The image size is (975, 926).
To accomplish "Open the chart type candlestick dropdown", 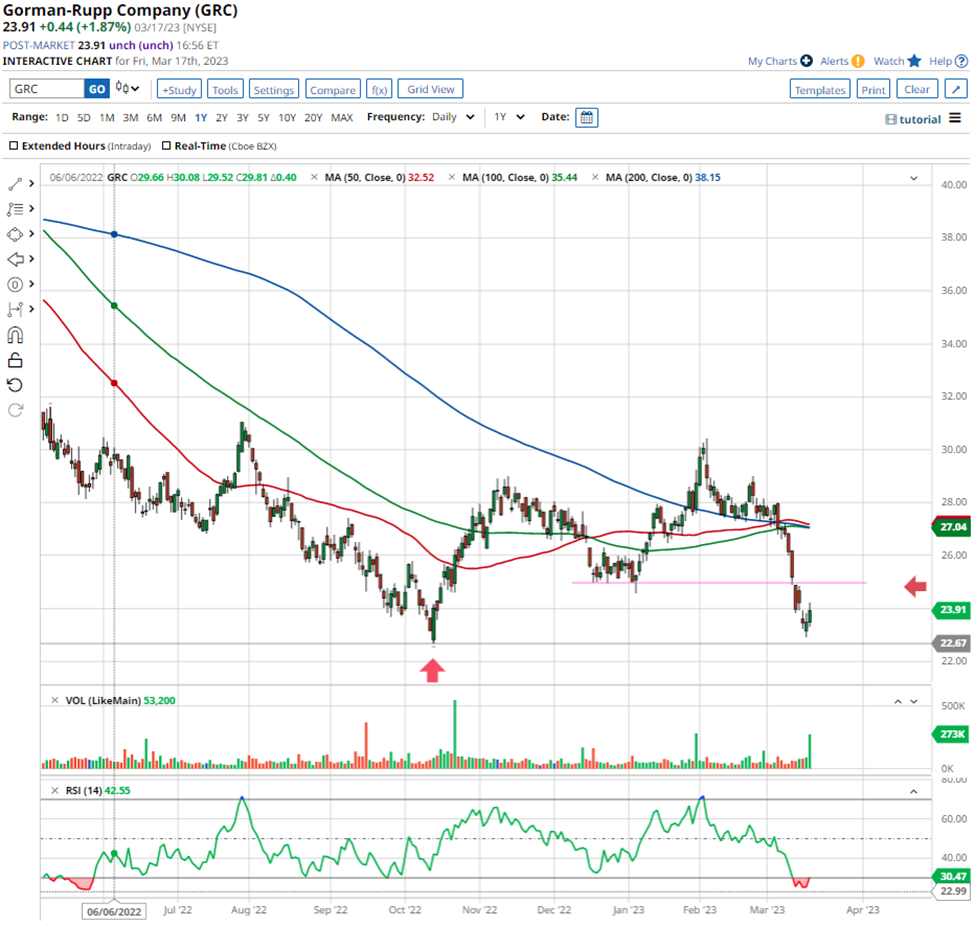I will tap(127, 88).
